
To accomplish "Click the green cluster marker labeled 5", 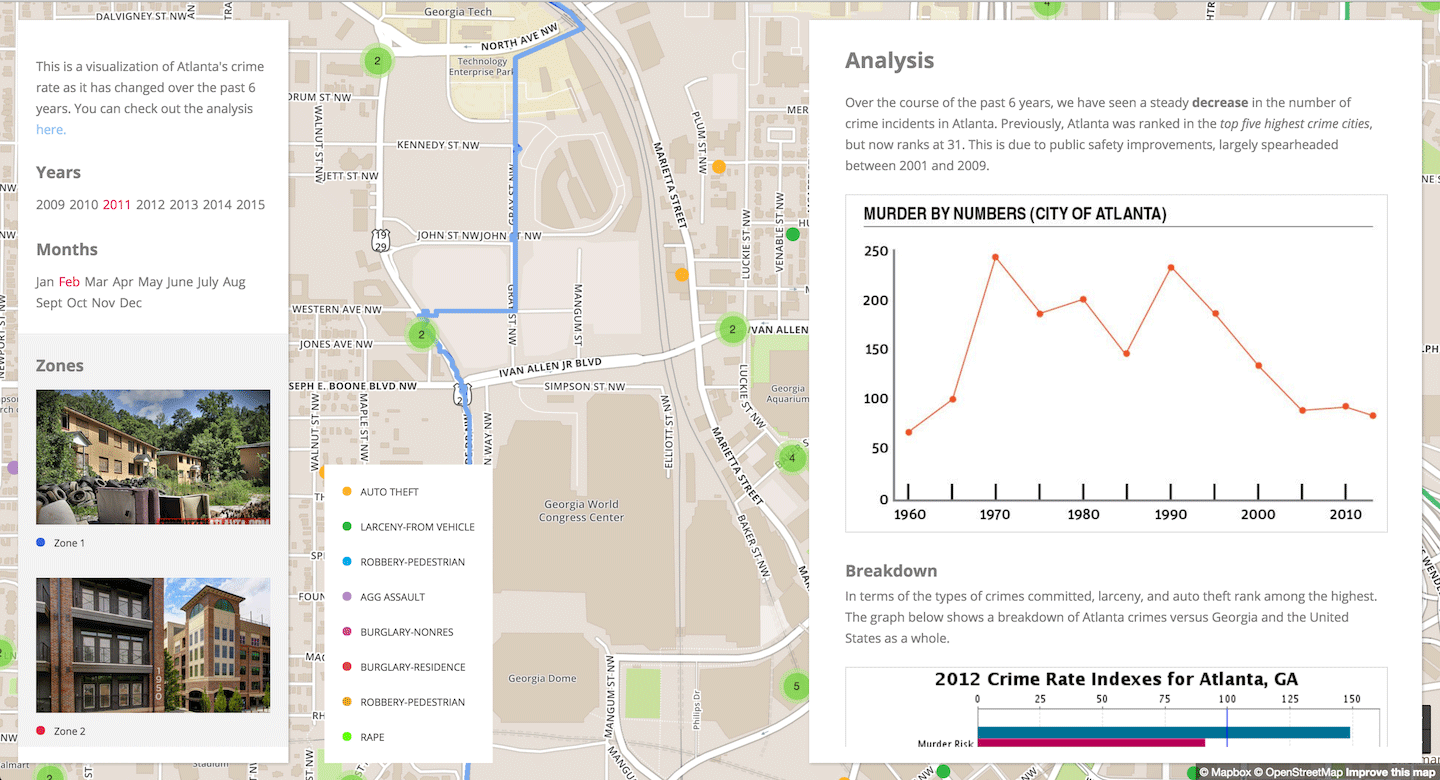I will click(x=796, y=686).
